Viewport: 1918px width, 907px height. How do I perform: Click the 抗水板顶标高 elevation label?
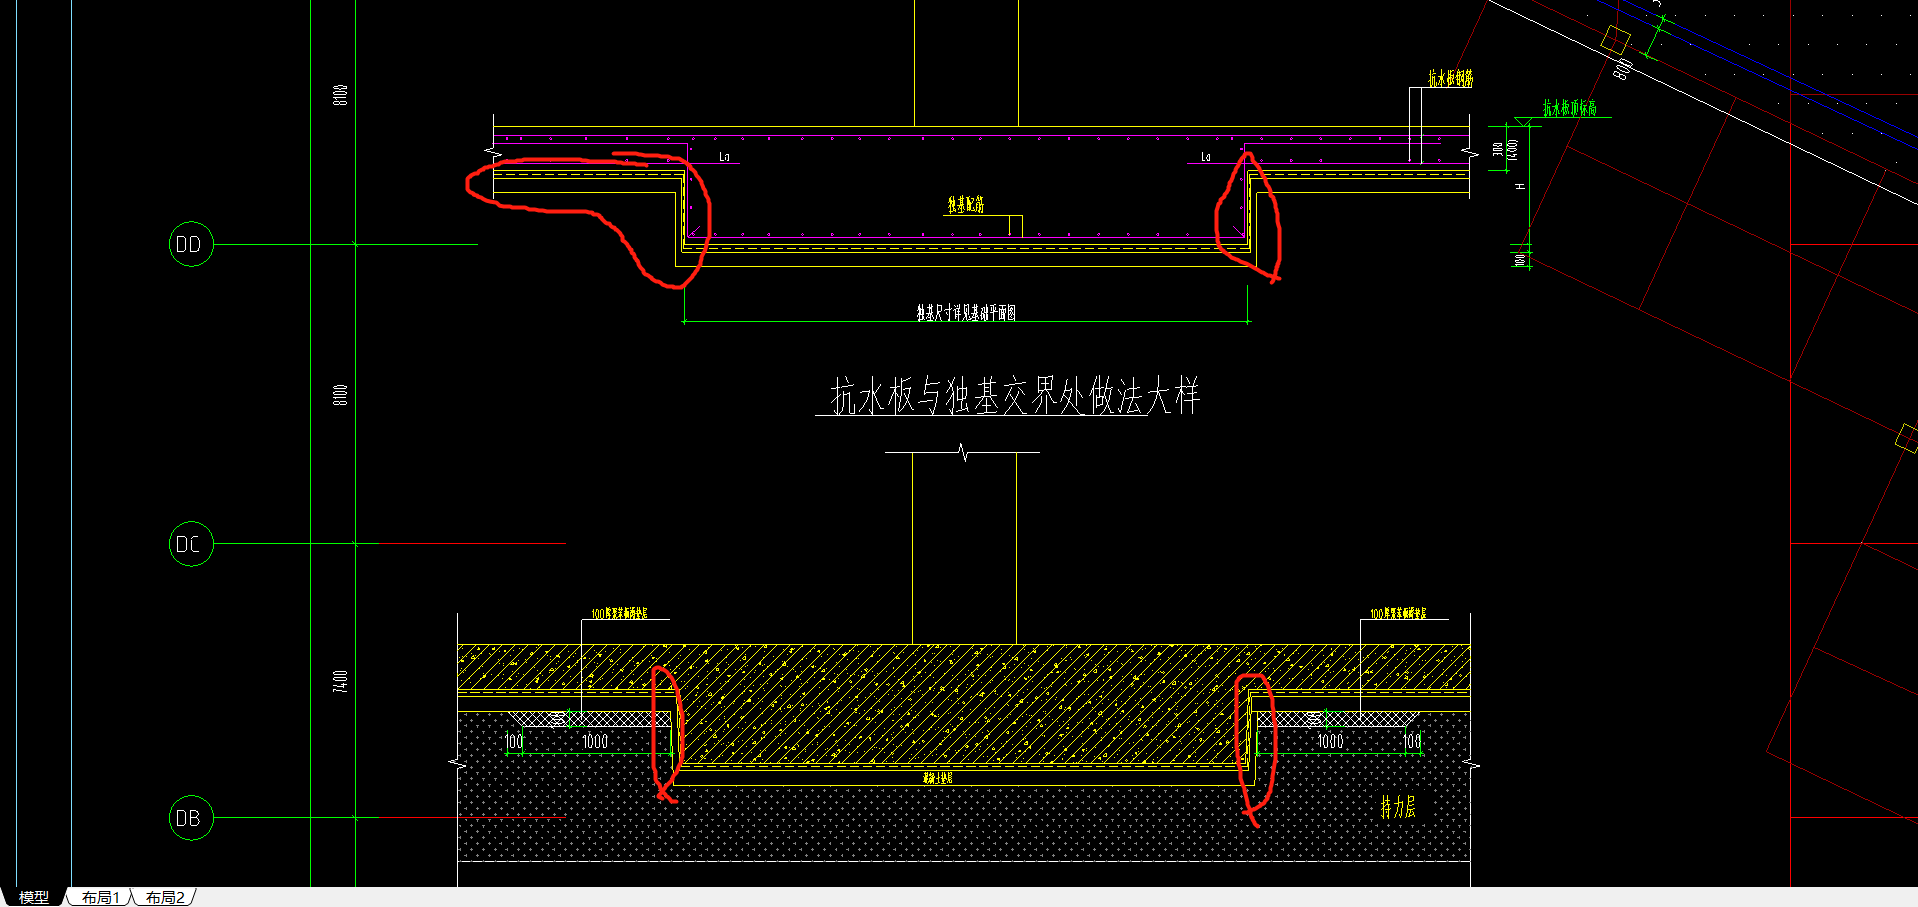coord(1569,108)
